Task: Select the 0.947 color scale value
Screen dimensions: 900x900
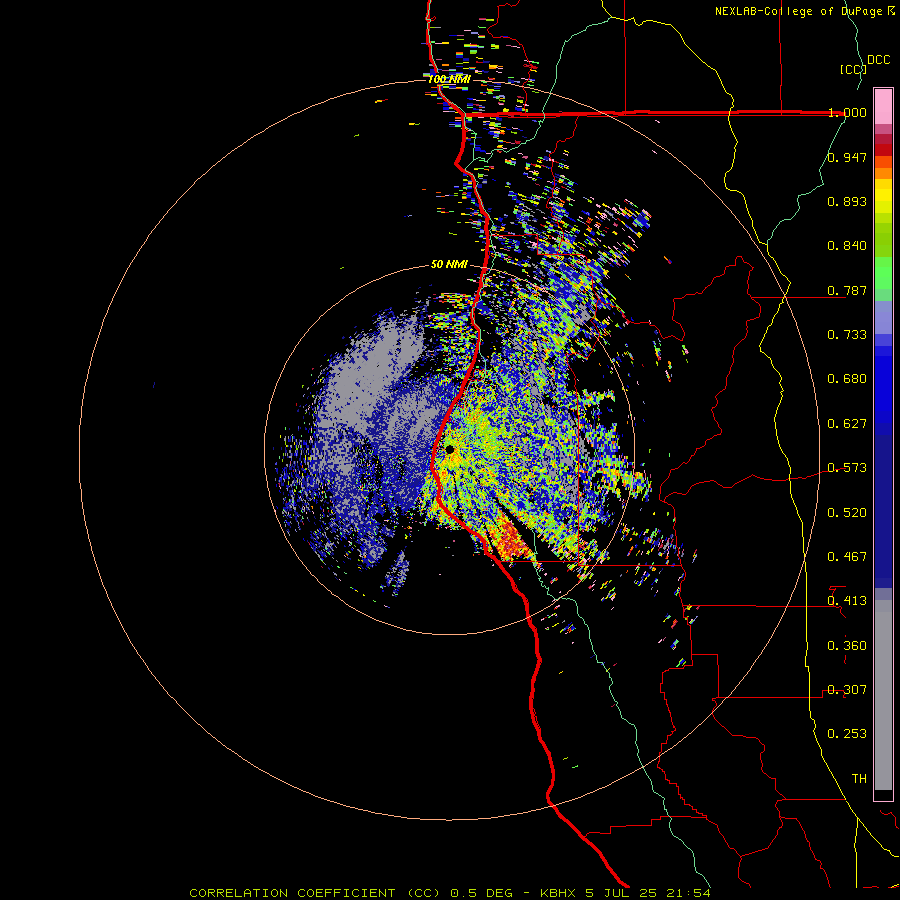Action: (847, 157)
